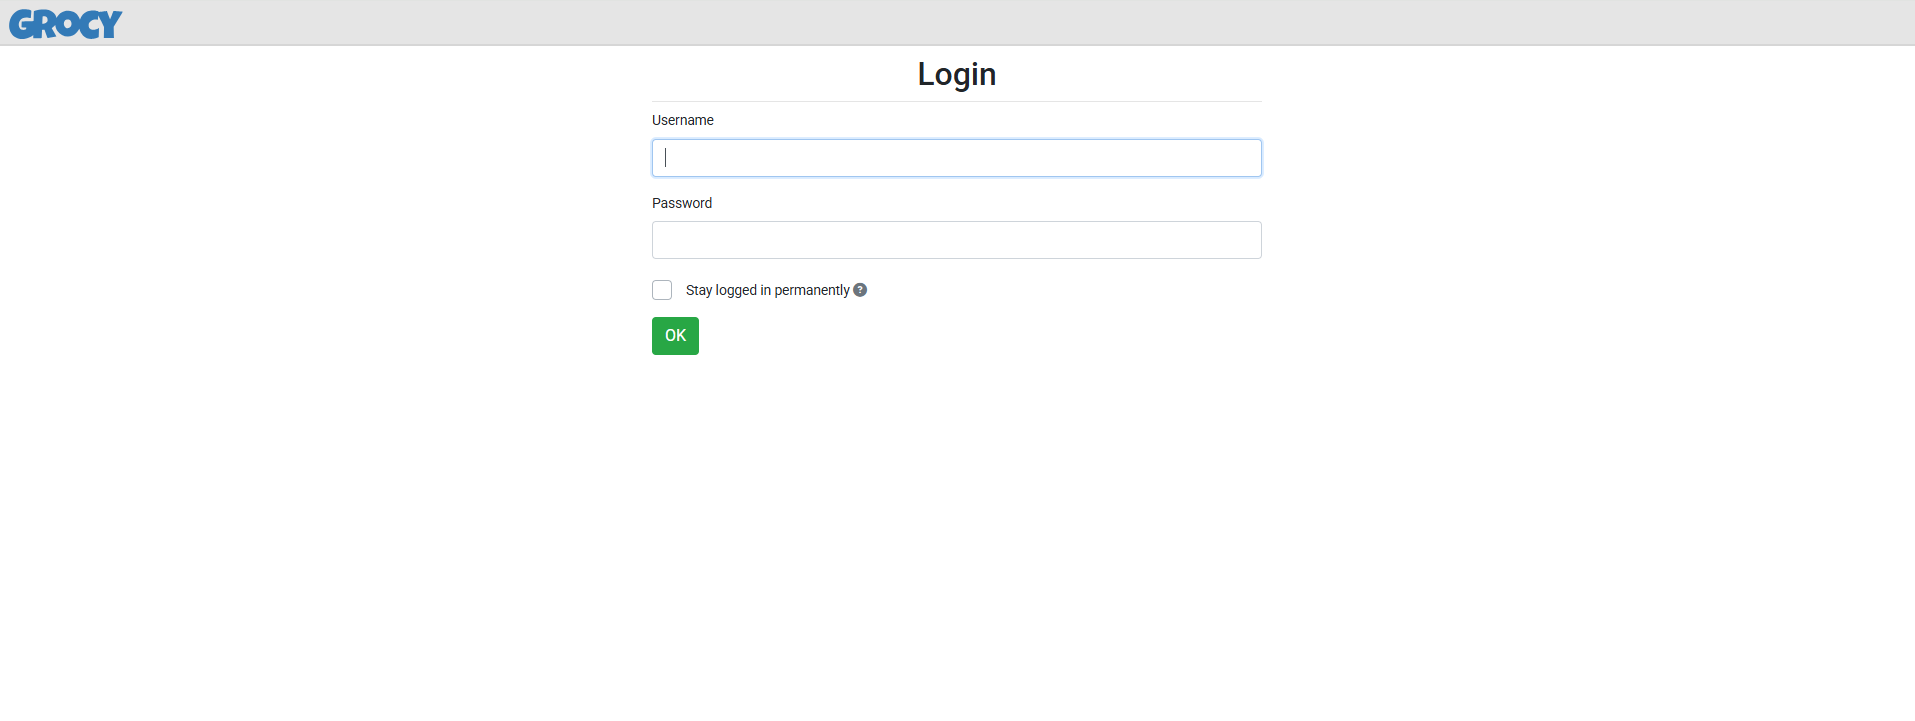Click the Login heading

click(x=957, y=74)
